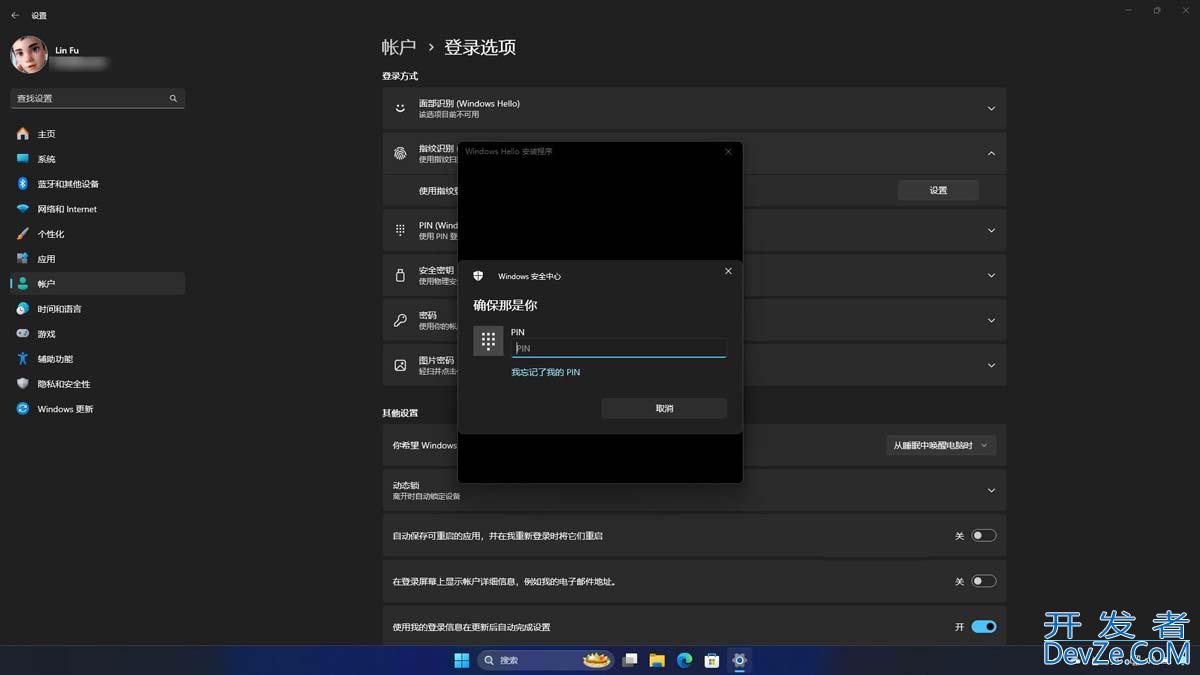Screen dimensions: 1200x675
Task: Expand the 动态锁 dynamic lock row
Action: 694,490
